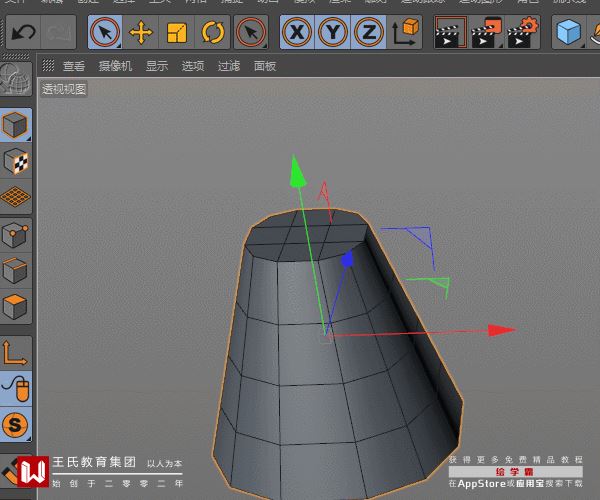
Task: Open the 显示 viewport menu
Action: pos(157,66)
